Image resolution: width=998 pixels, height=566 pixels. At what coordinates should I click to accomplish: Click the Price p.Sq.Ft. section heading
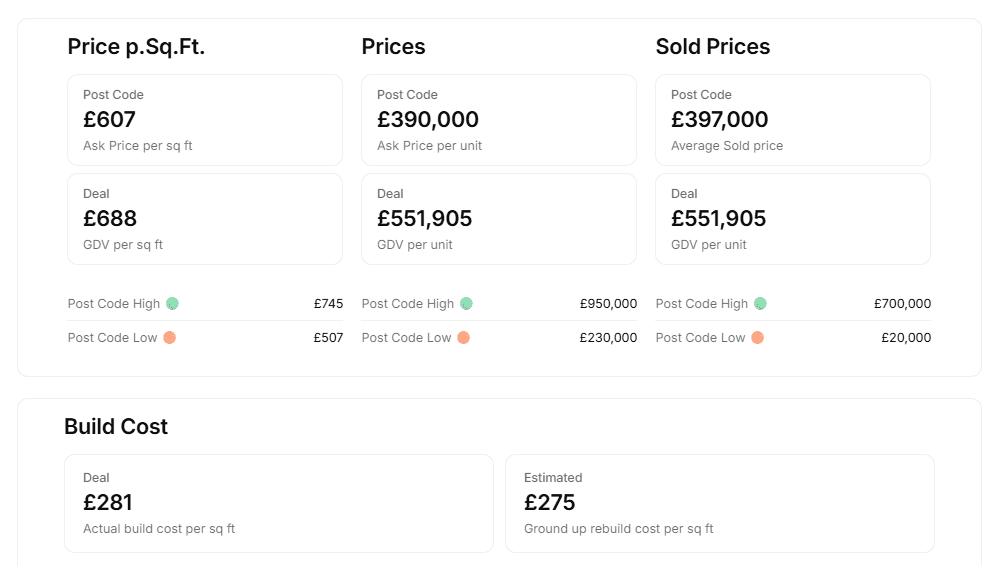tap(136, 46)
